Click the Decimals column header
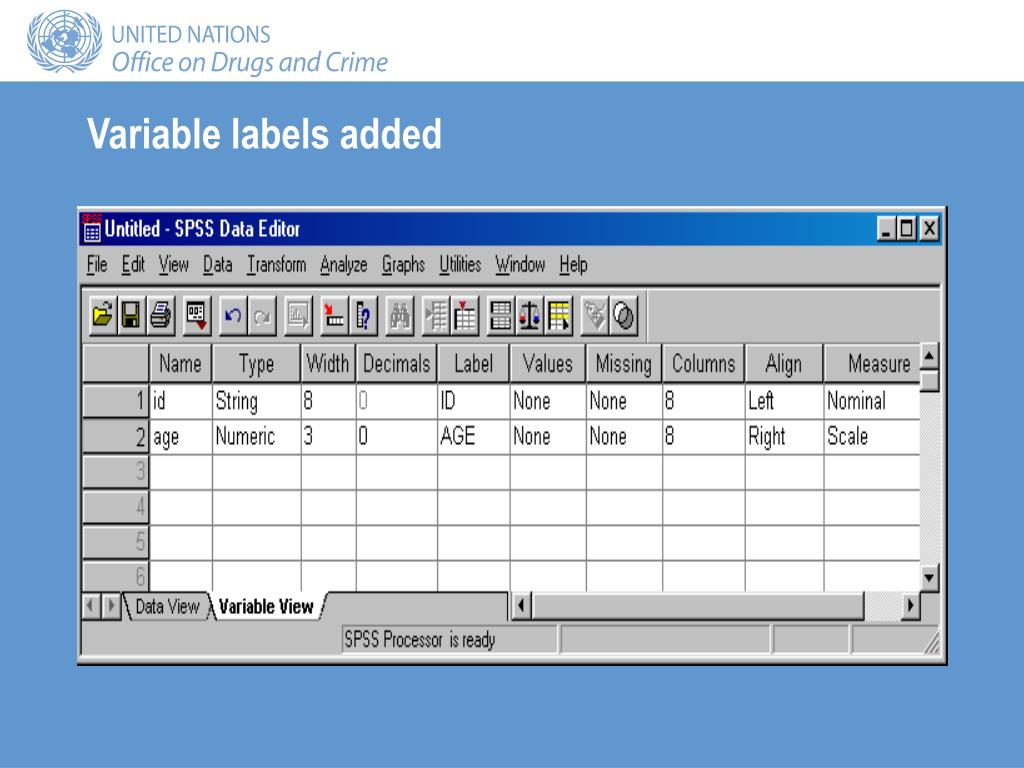The height and width of the screenshot is (768, 1024). (396, 363)
